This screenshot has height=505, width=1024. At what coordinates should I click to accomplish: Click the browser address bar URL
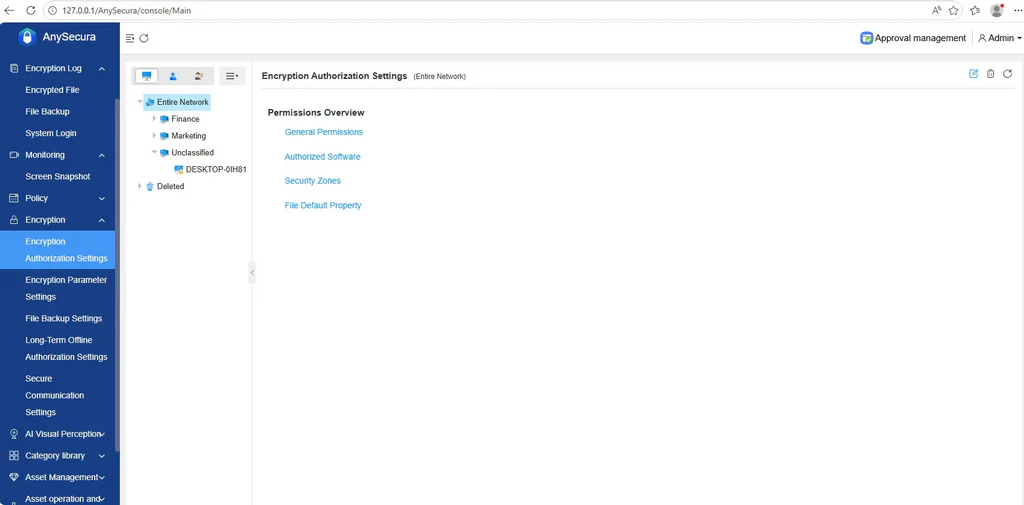[127, 10]
